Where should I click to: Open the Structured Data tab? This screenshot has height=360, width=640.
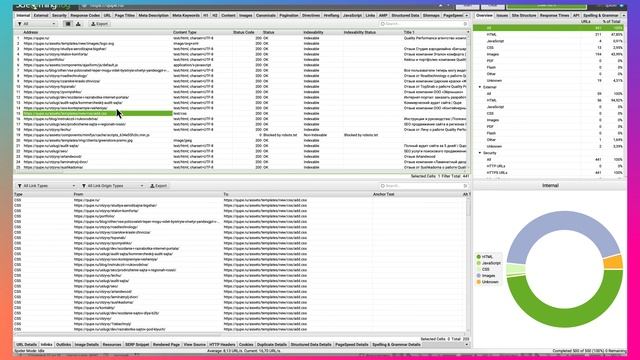point(405,15)
